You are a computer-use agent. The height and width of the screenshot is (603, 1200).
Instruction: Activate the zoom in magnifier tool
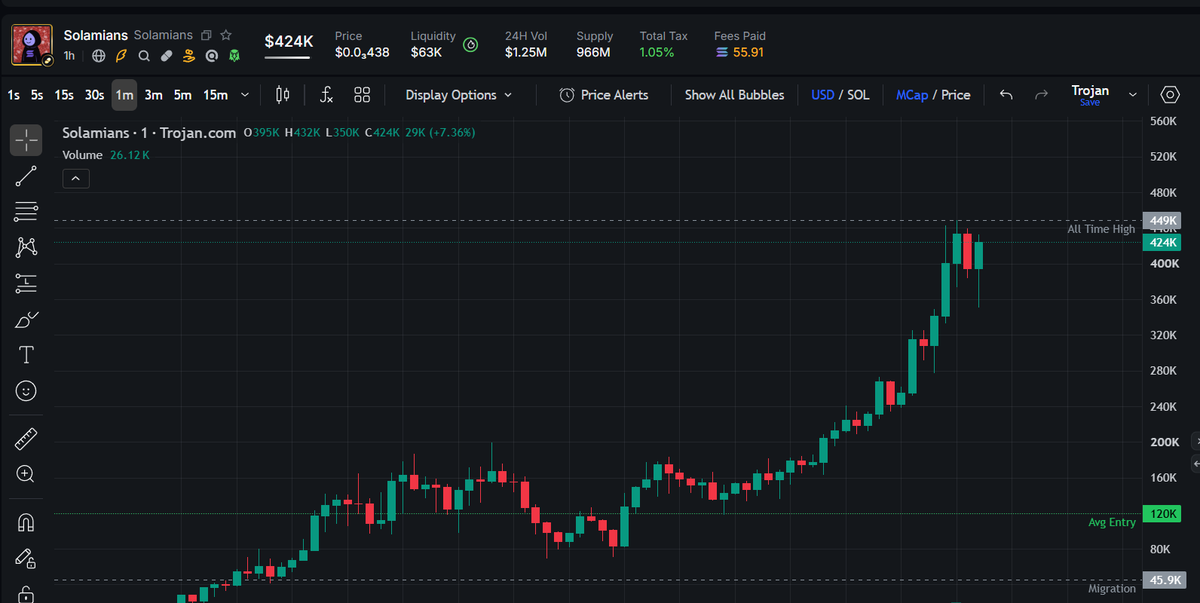(26, 474)
